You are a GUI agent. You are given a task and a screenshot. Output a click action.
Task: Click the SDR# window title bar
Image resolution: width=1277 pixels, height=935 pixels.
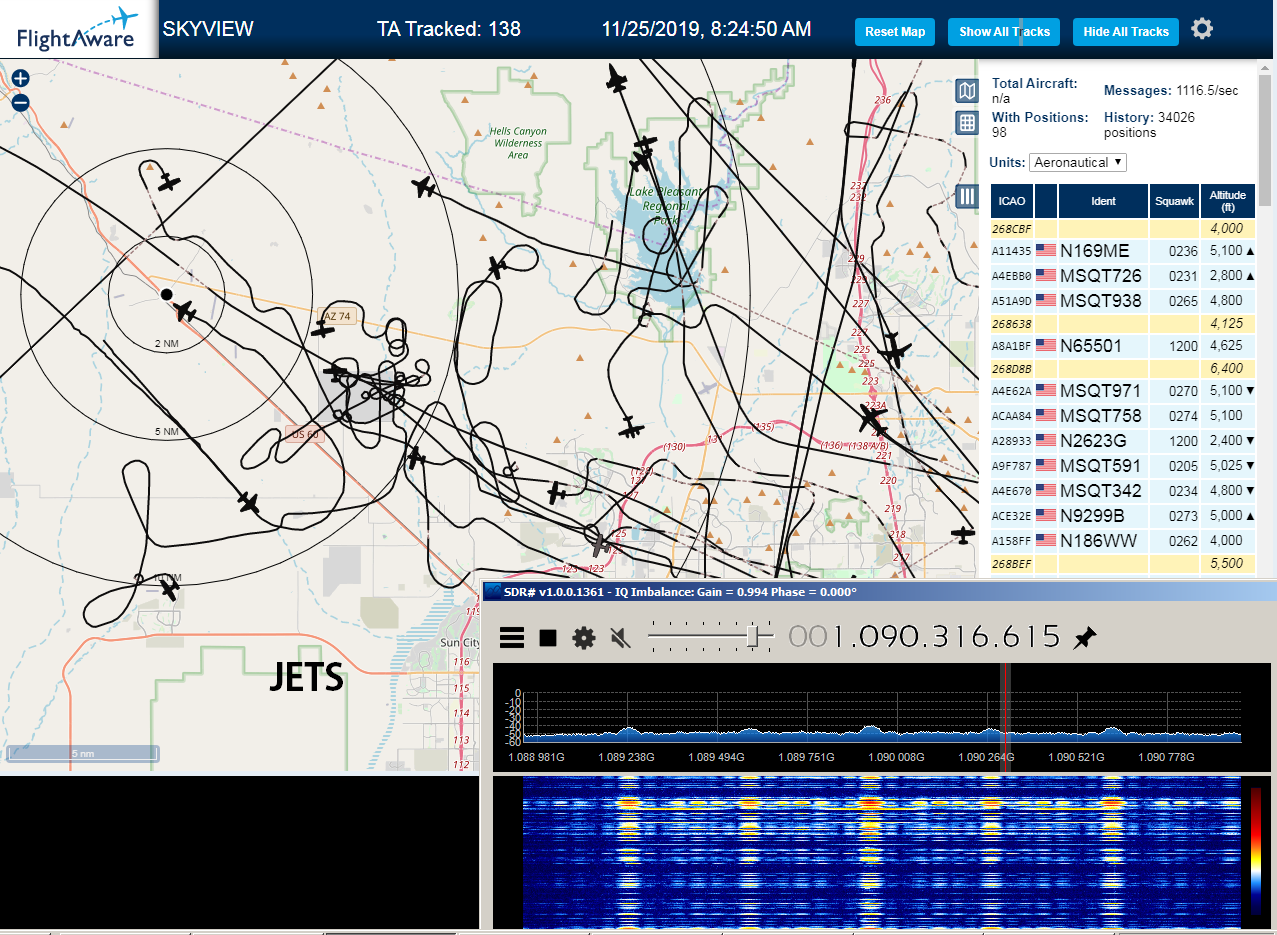(878, 591)
